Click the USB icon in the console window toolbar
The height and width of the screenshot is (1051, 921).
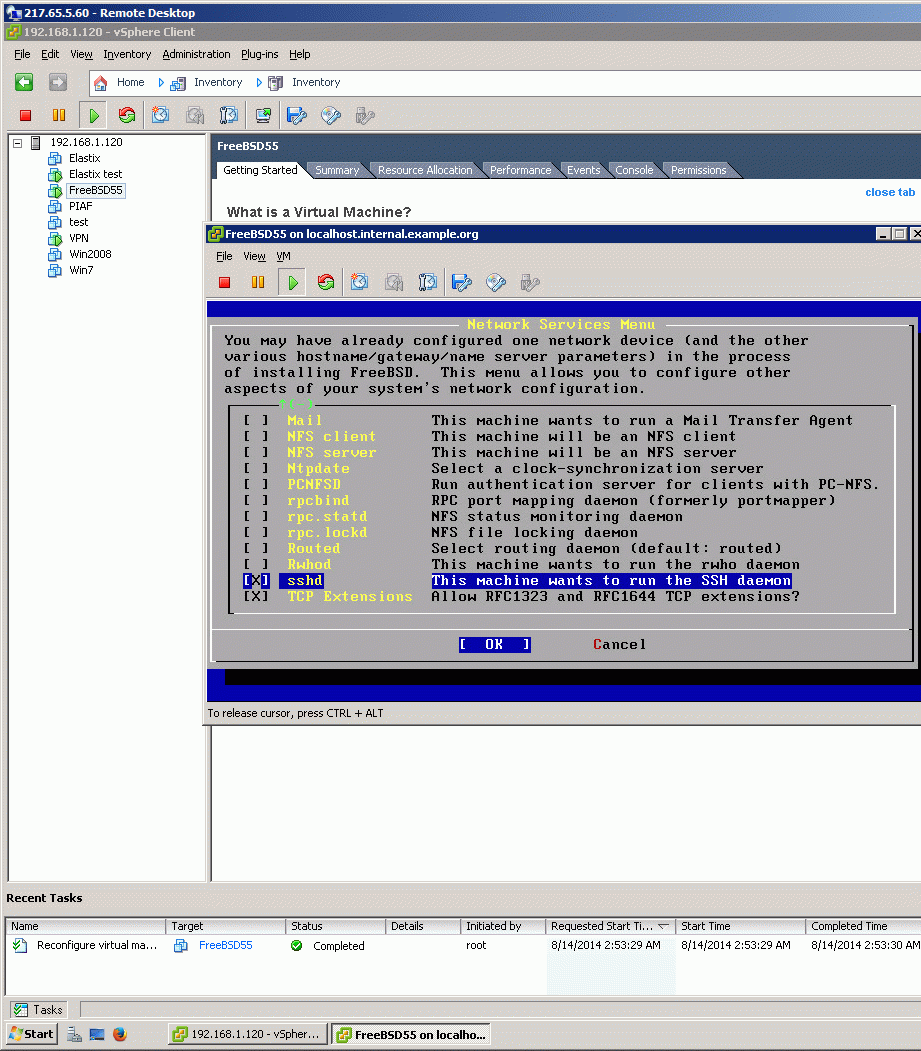click(530, 283)
